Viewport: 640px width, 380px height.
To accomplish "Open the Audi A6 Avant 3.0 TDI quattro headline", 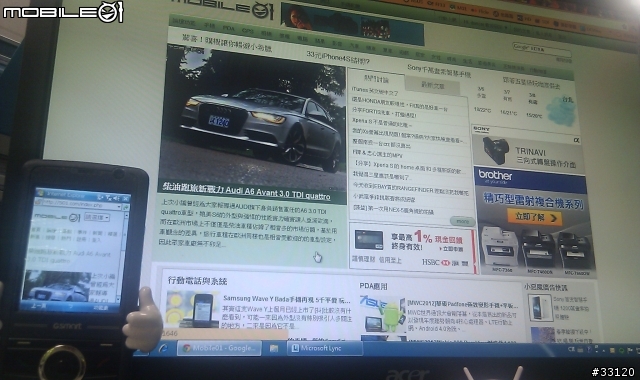I will (x=247, y=191).
